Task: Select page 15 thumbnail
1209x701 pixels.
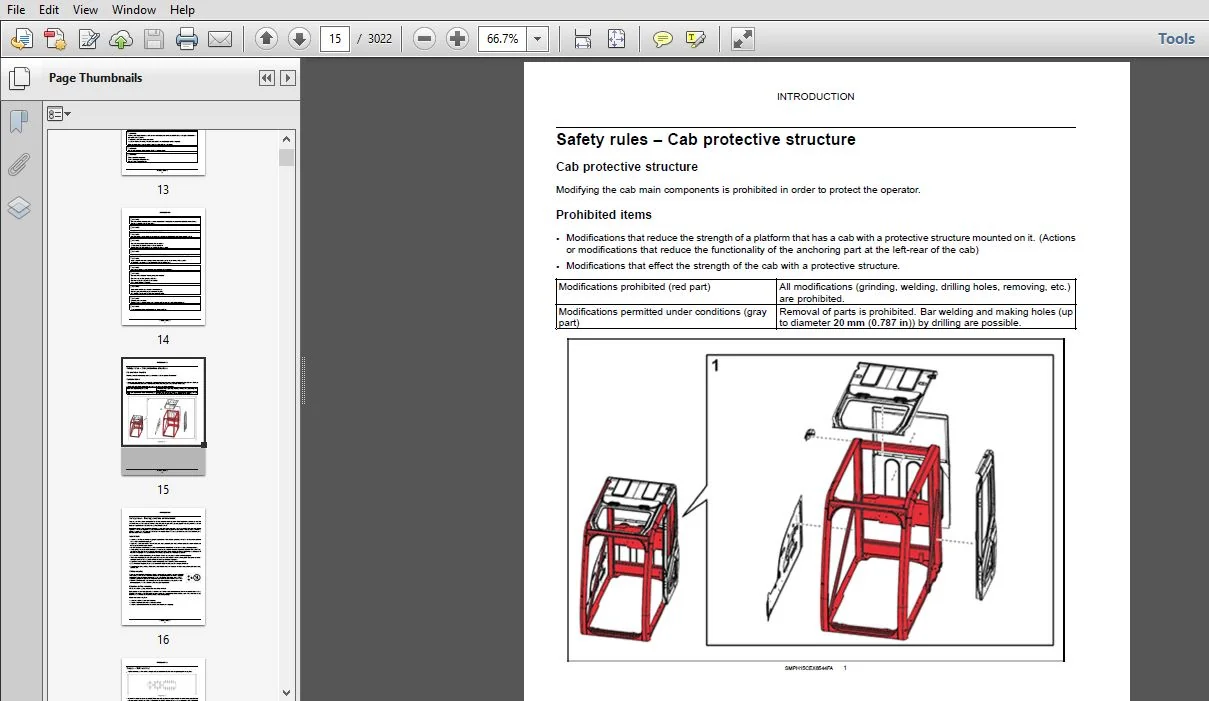Action: click(163, 416)
